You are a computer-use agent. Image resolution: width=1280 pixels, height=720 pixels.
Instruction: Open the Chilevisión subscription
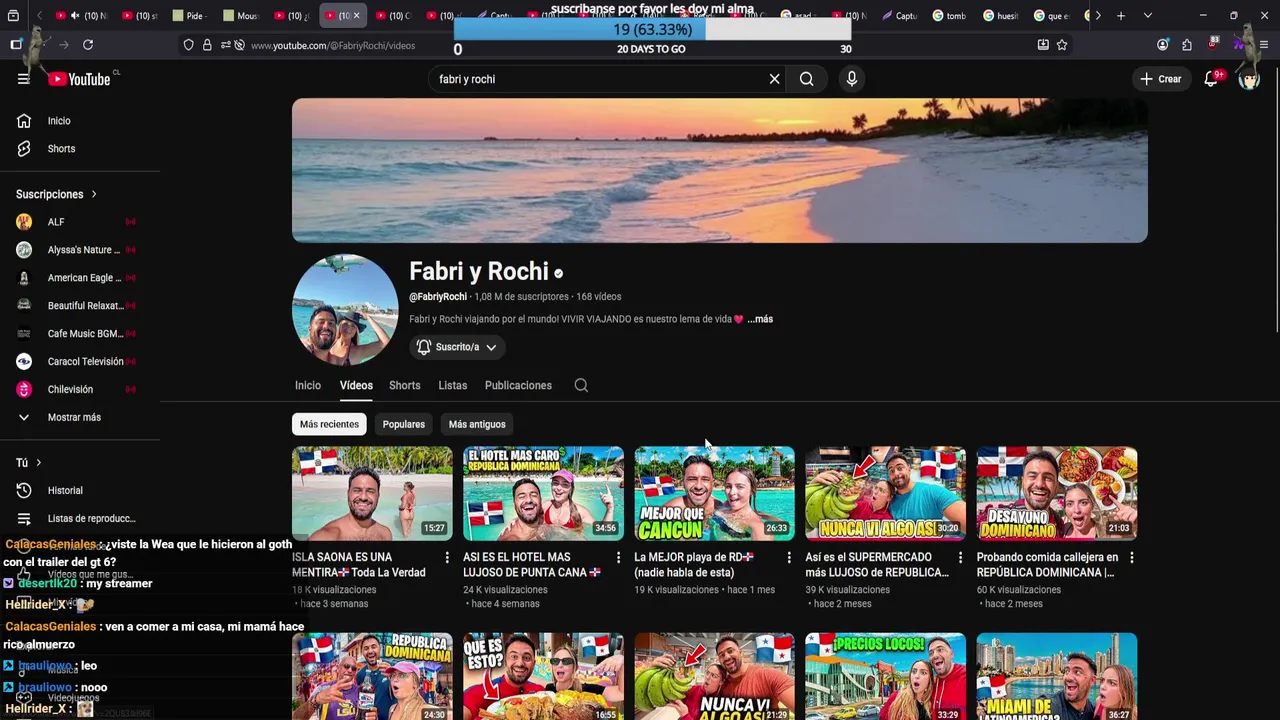(x=79, y=390)
